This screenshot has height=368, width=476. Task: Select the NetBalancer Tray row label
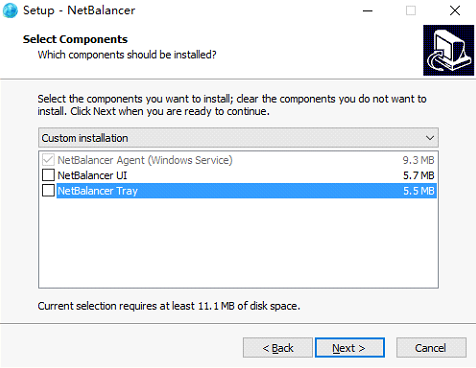point(98,191)
